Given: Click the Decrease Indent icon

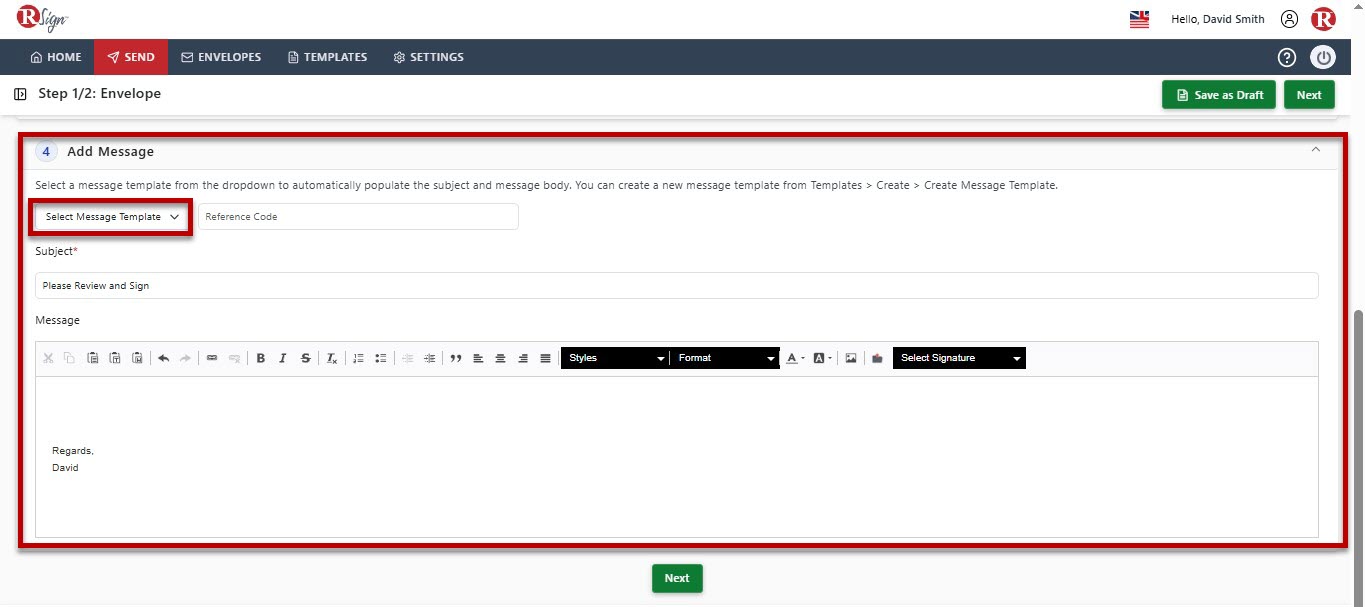Looking at the screenshot, I should click(x=407, y=358).
